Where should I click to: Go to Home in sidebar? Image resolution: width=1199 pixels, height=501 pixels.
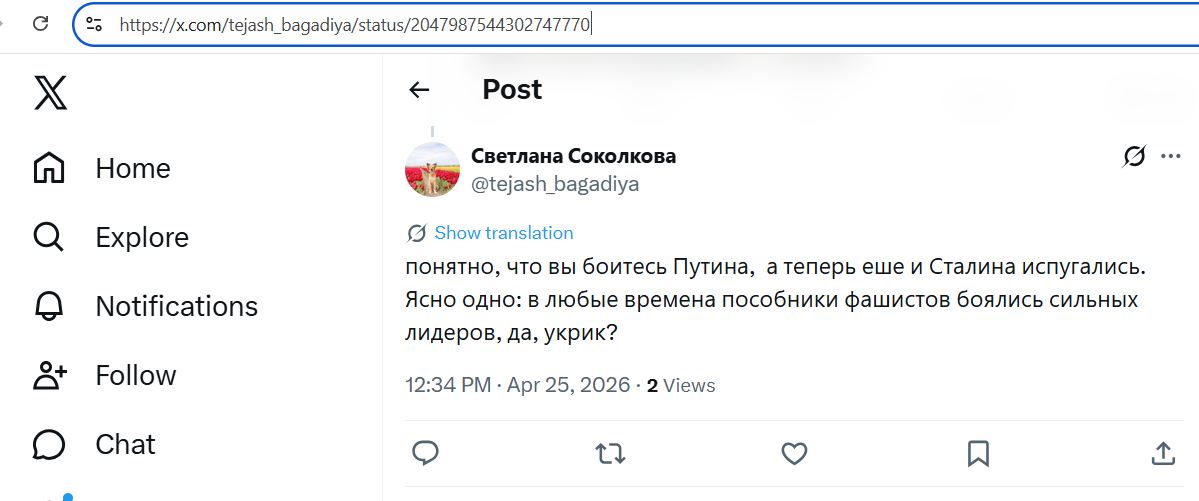49,168
